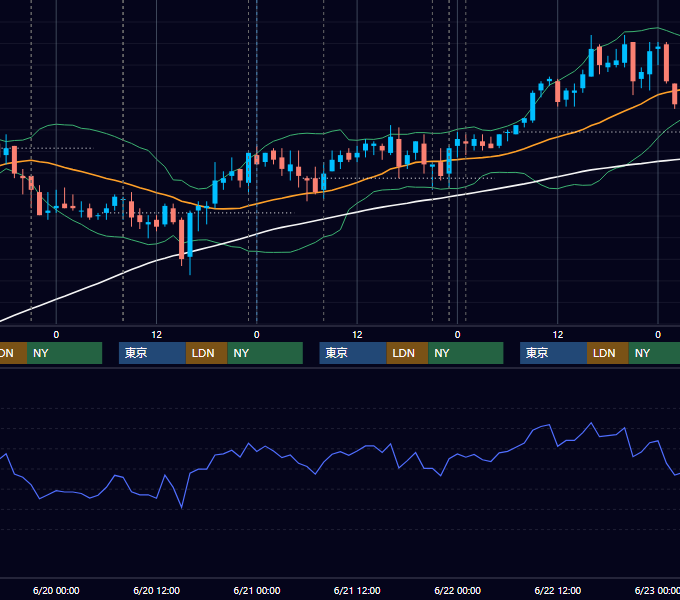The width and height of the screenshot is (680, 600).
Task: Click hour label 12 above 6/20 東京 block
Action: [157, 335]
